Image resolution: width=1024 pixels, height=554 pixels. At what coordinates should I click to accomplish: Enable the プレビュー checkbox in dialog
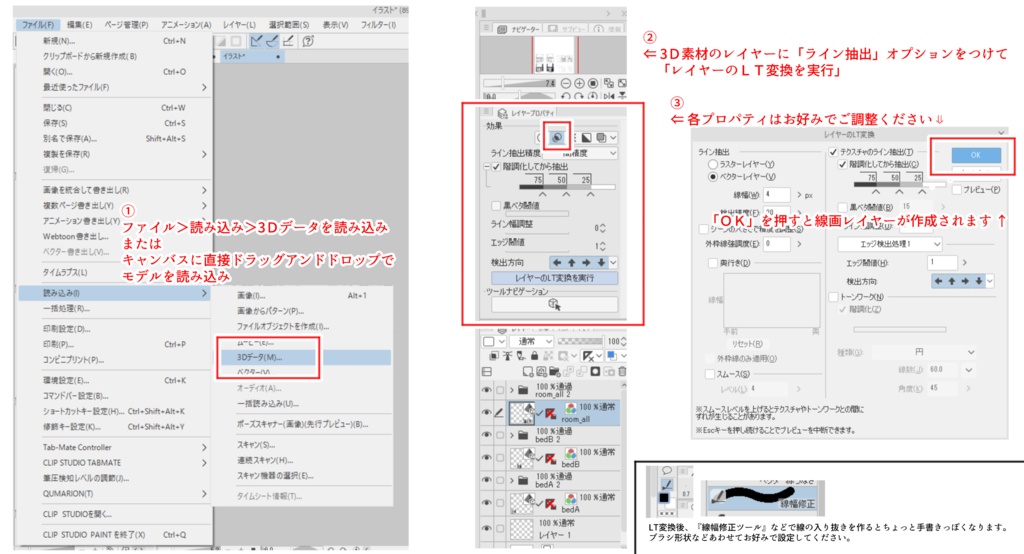click(957, 189)
